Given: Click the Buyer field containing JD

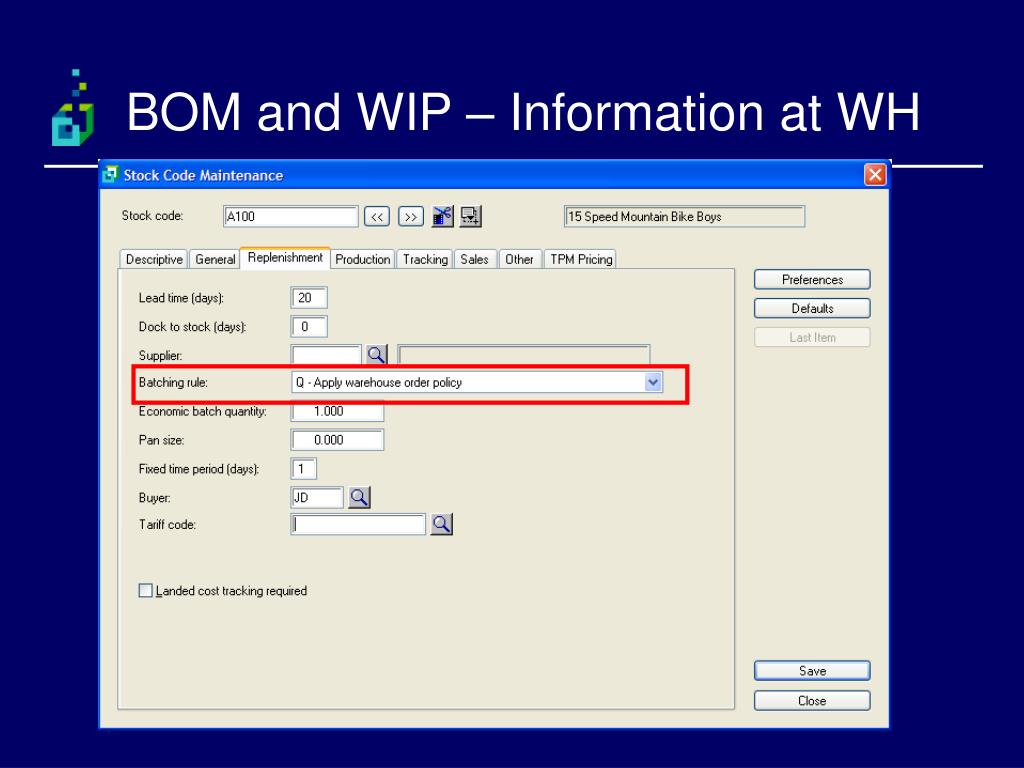Looking at the screenshot, I should pyautogui.click(x=317, y=498).
